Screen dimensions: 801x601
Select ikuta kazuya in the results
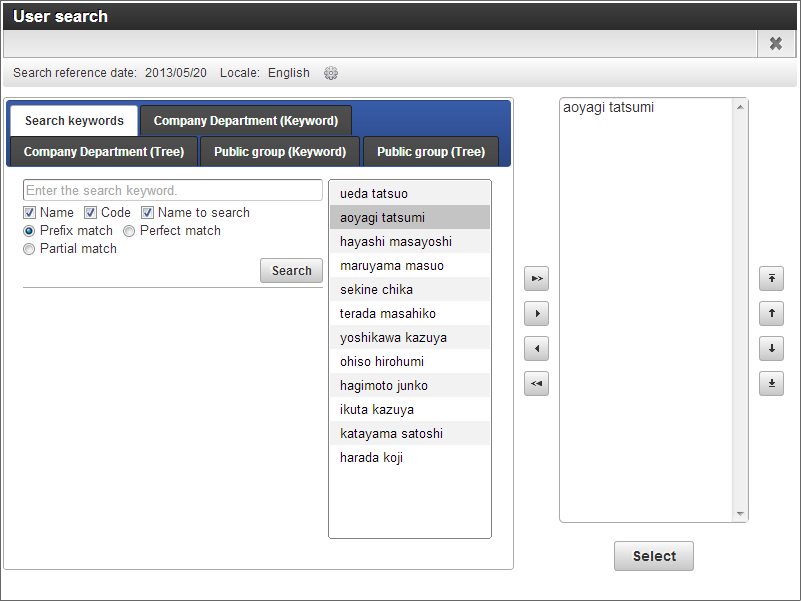point(410,409)
